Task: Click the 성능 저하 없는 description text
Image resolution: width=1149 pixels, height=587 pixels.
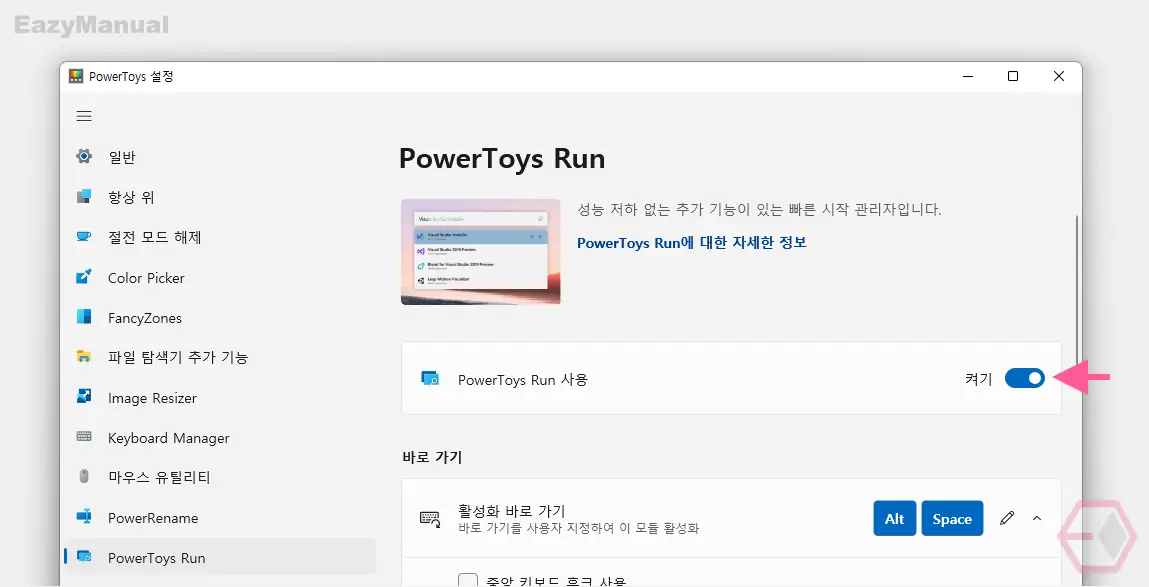Action: [759, 210]
